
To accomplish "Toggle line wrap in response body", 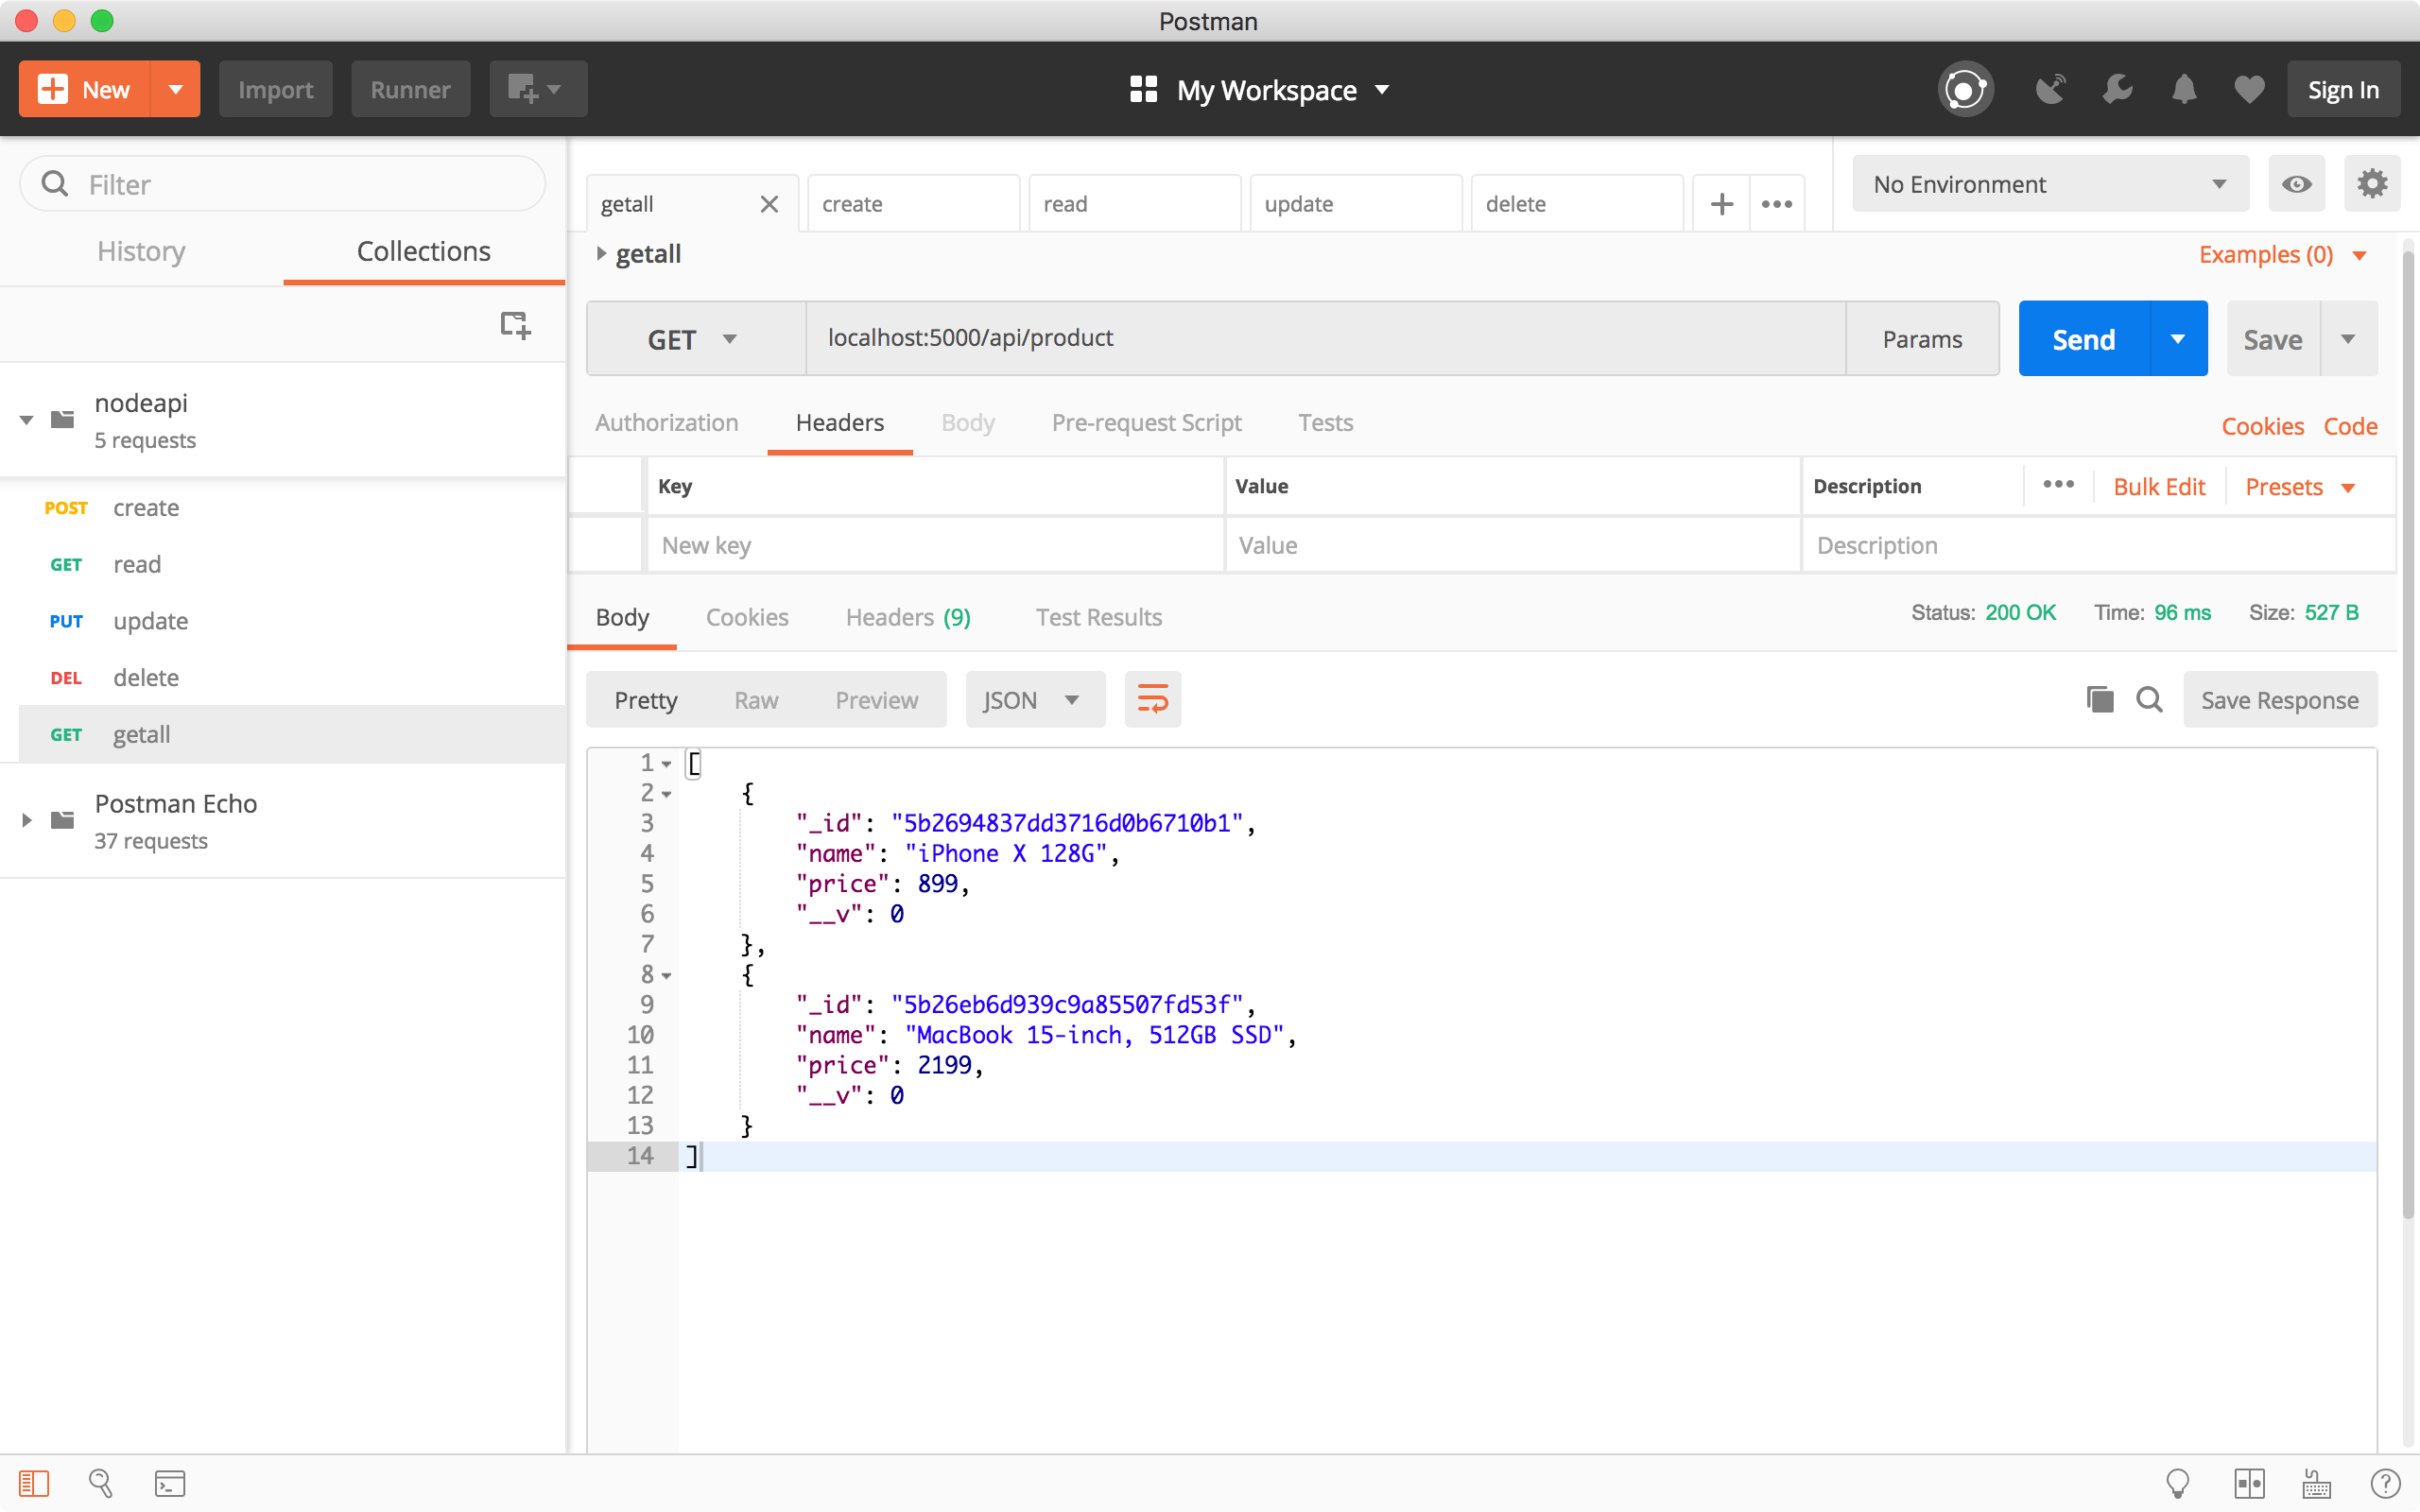I will (x=1153, y=700).
